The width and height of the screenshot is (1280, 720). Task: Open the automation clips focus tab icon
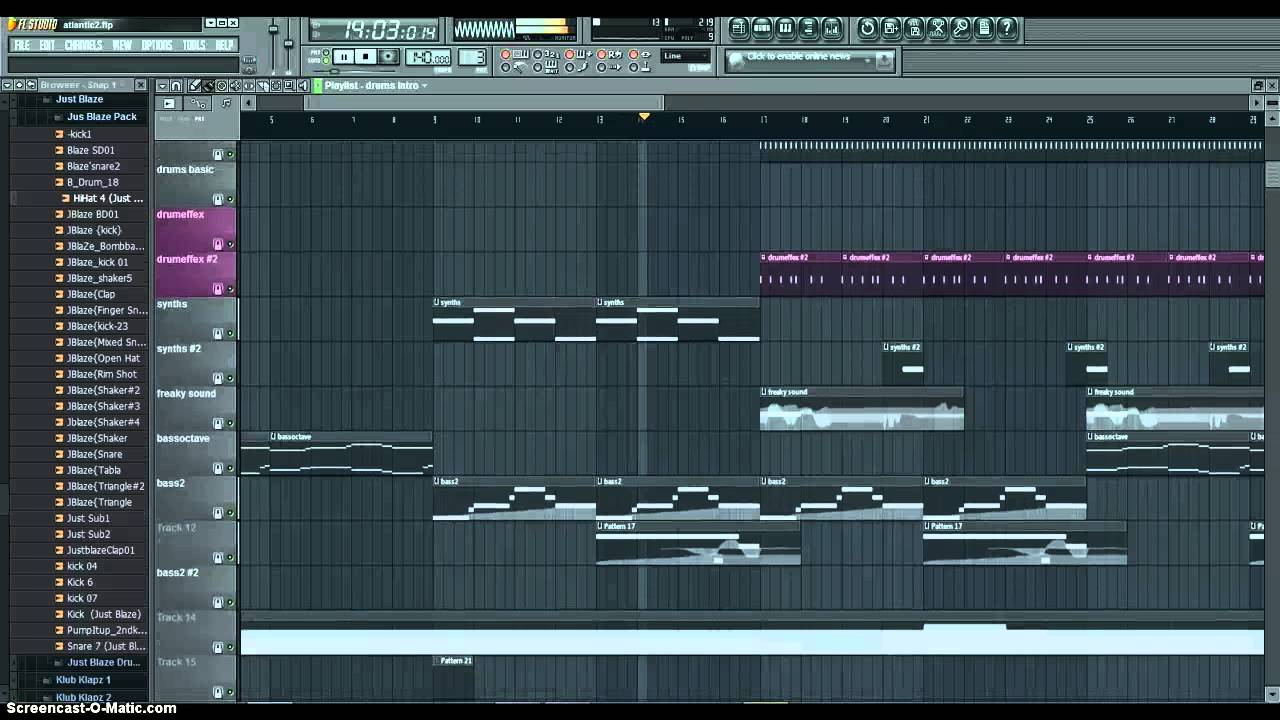coord(199,103)
